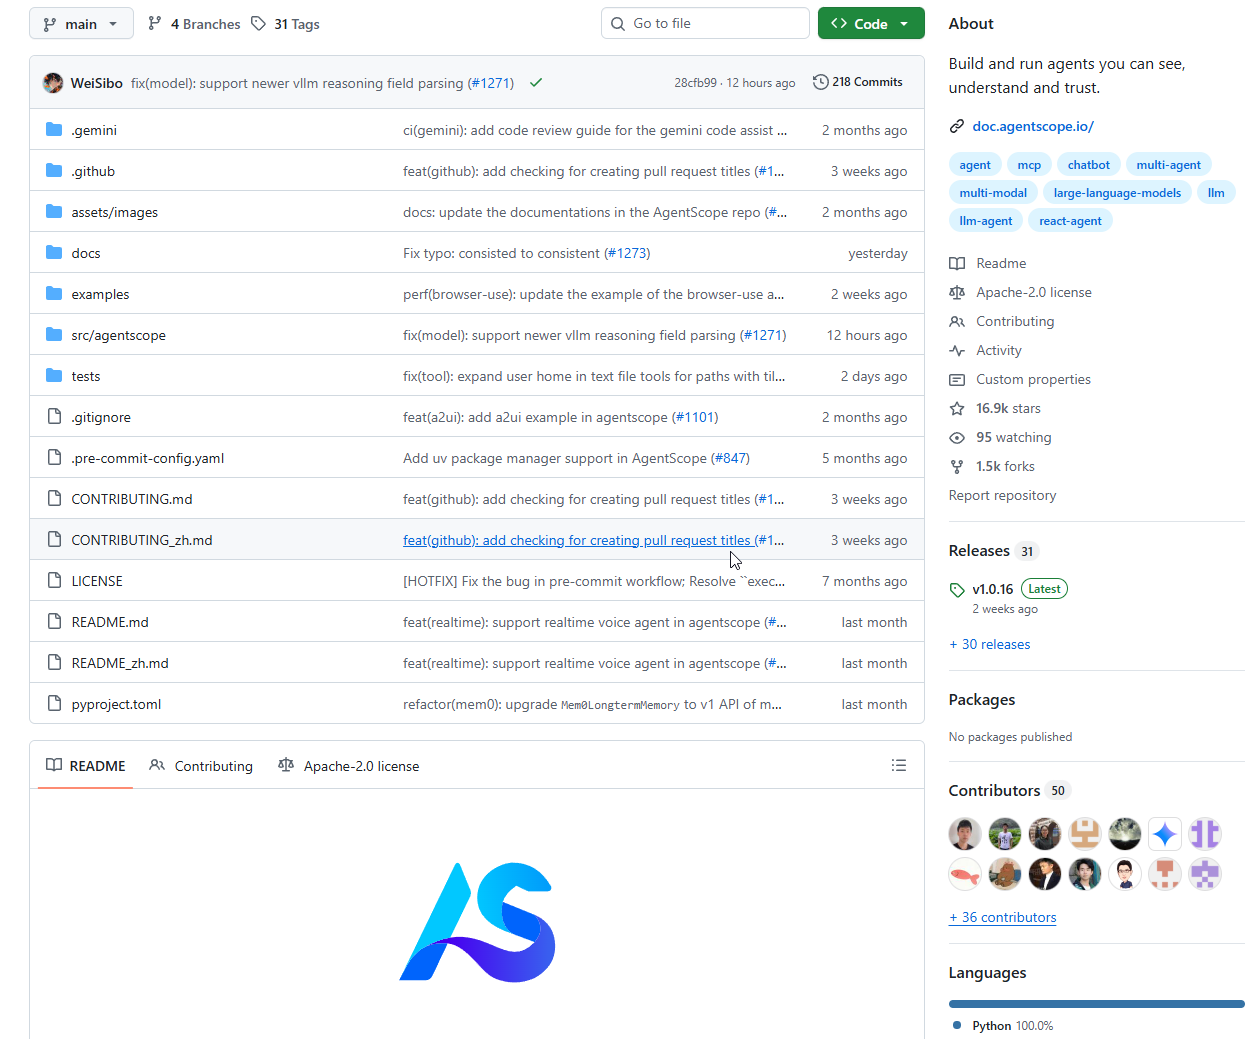Switch to the README tab

[x=86, y=766]
